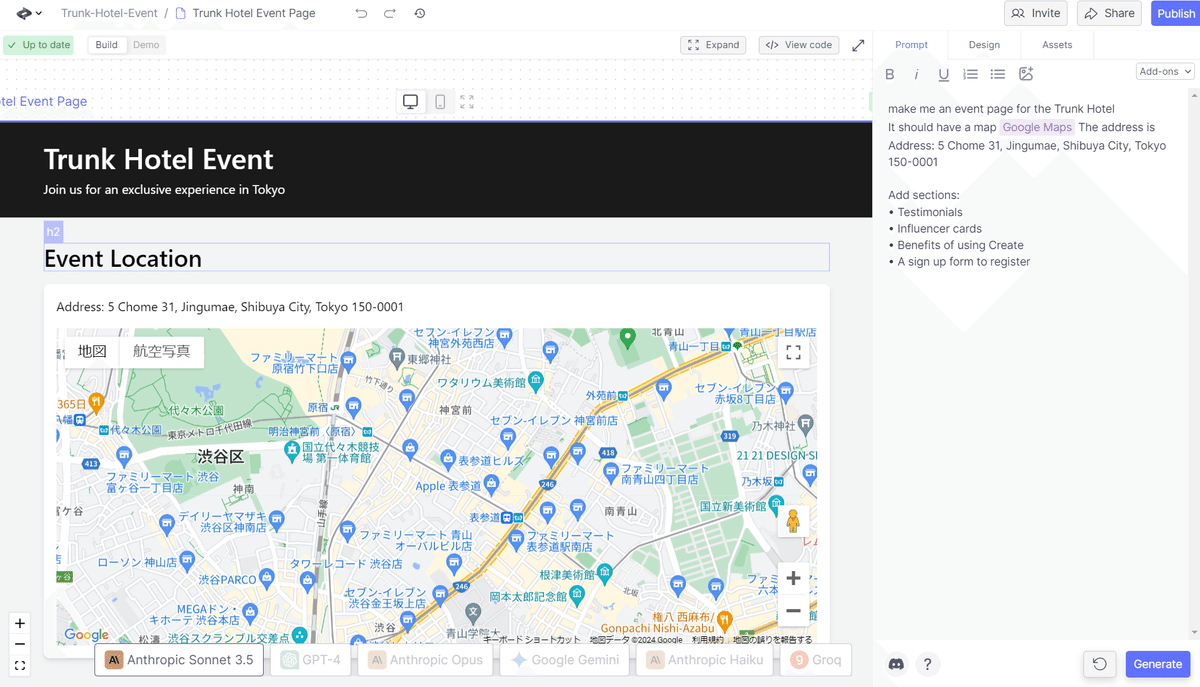Screen dimensions: 1200x687
Task: Select Groq model
Action: point(815,660)
